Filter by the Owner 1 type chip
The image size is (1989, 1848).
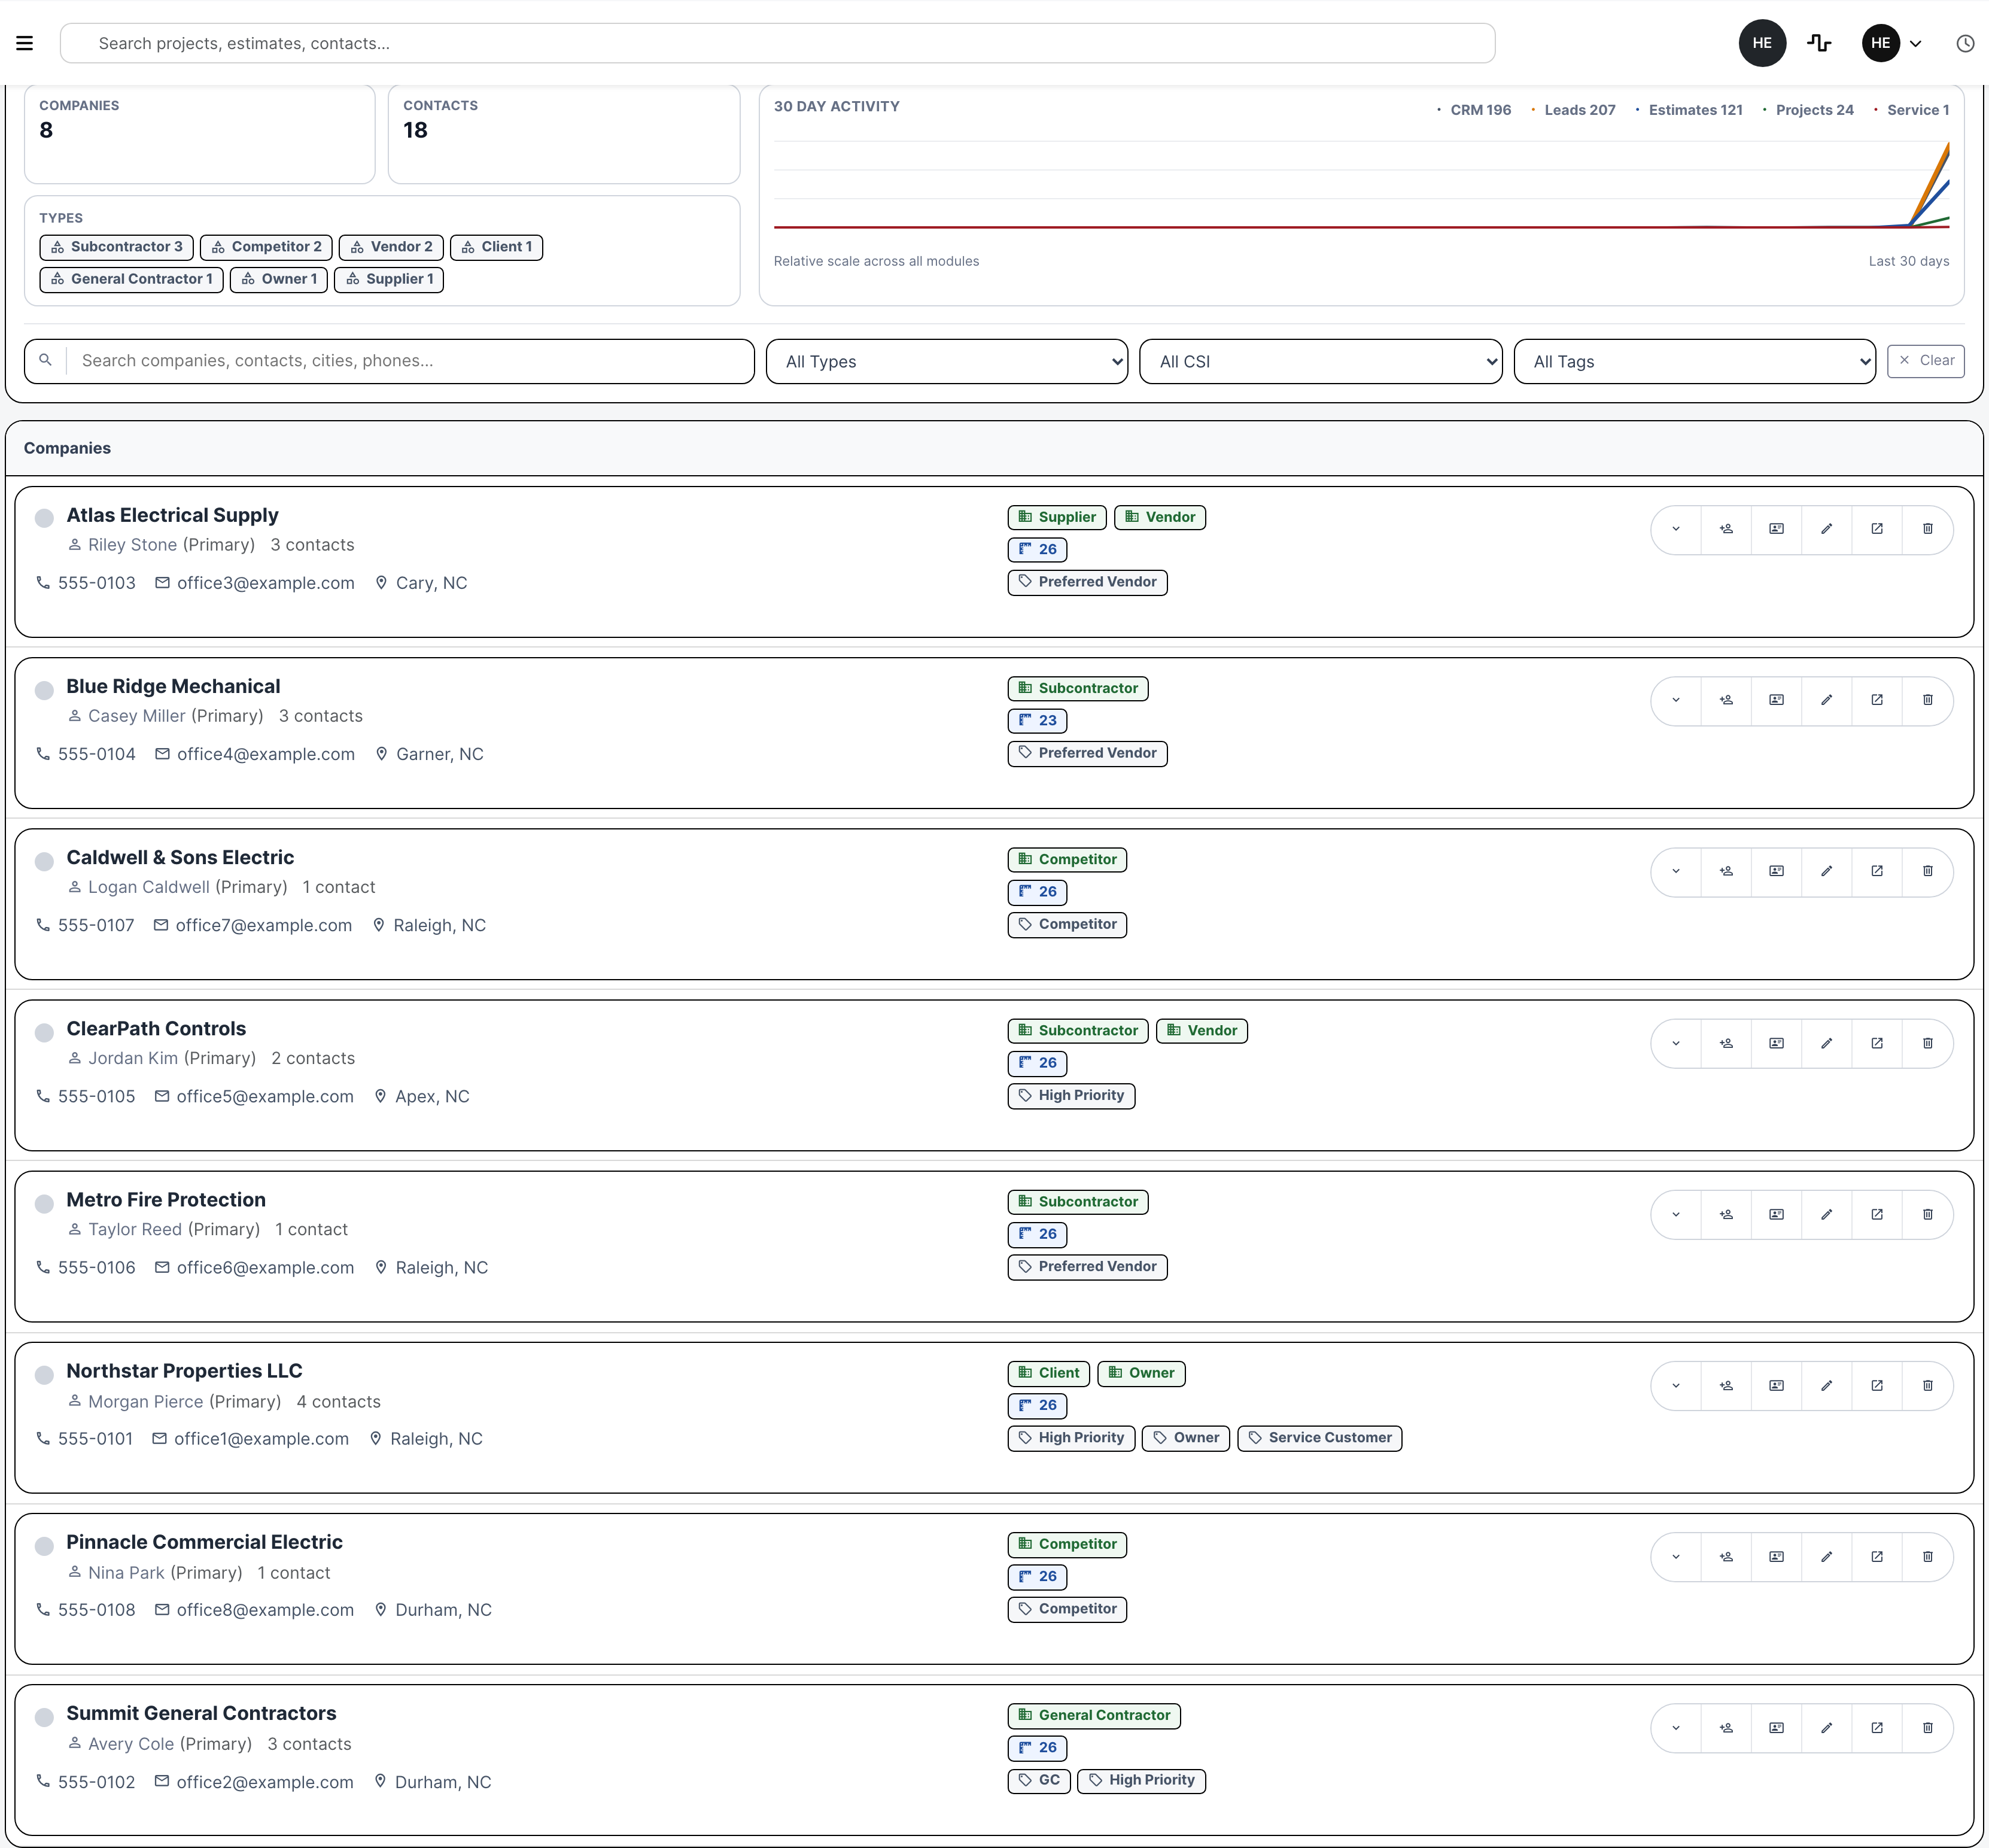click(x=278, y=279)
